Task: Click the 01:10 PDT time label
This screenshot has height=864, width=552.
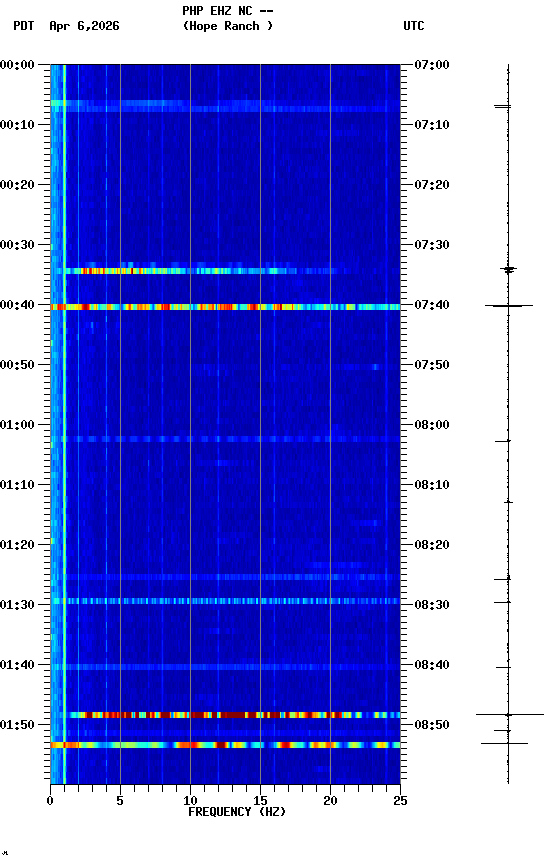Action: 17,485
